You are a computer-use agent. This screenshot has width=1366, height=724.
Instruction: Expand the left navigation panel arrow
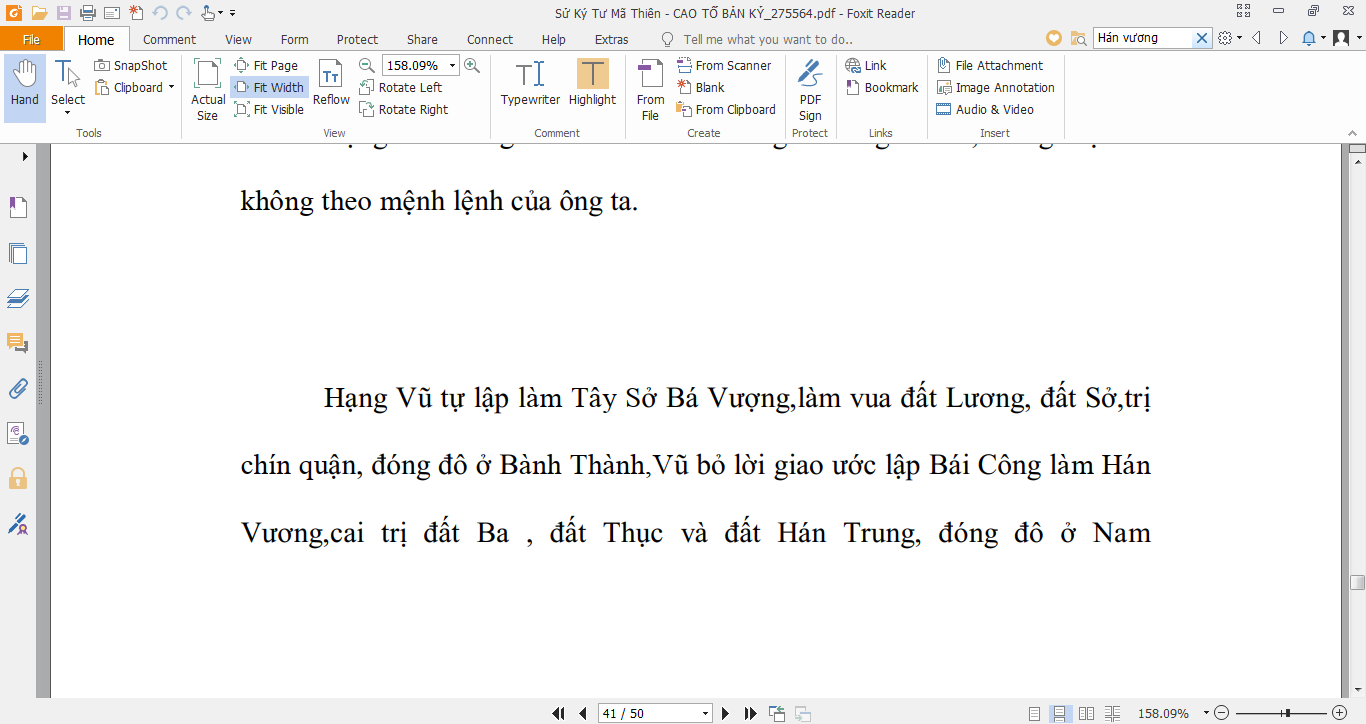coord(25,157)
